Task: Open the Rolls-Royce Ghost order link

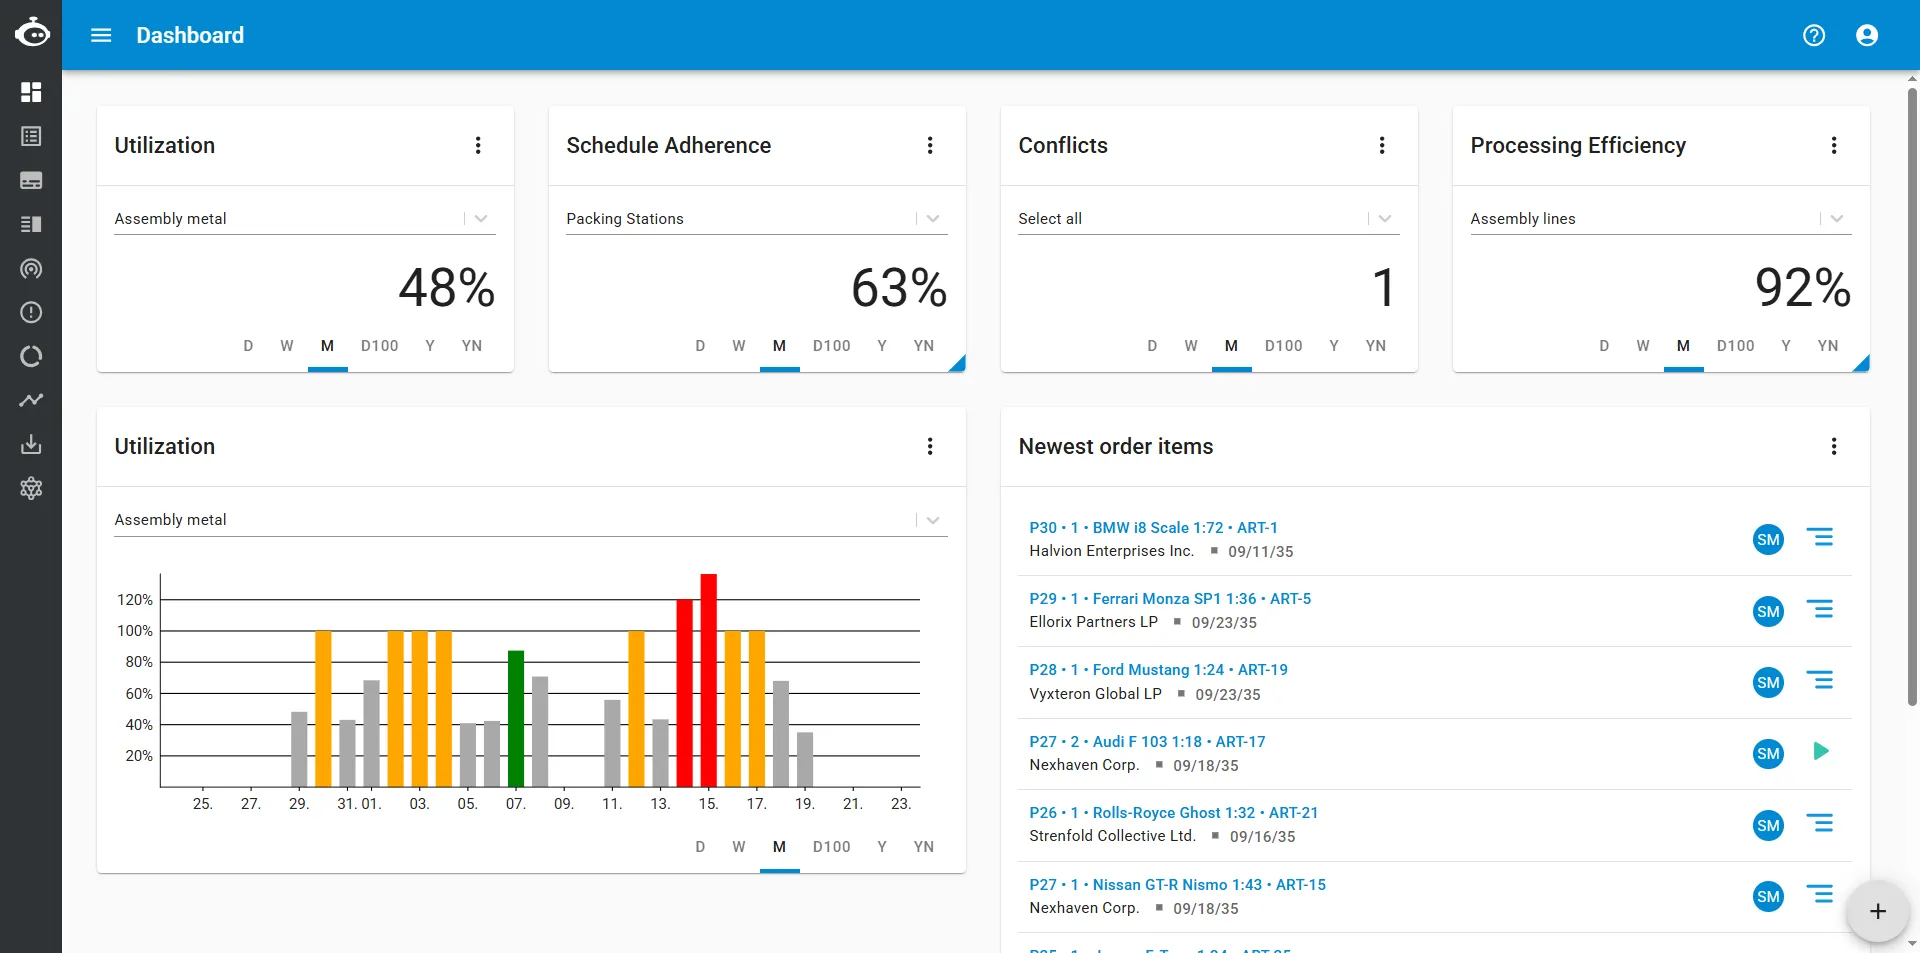Action: [x=1174, y=813]
